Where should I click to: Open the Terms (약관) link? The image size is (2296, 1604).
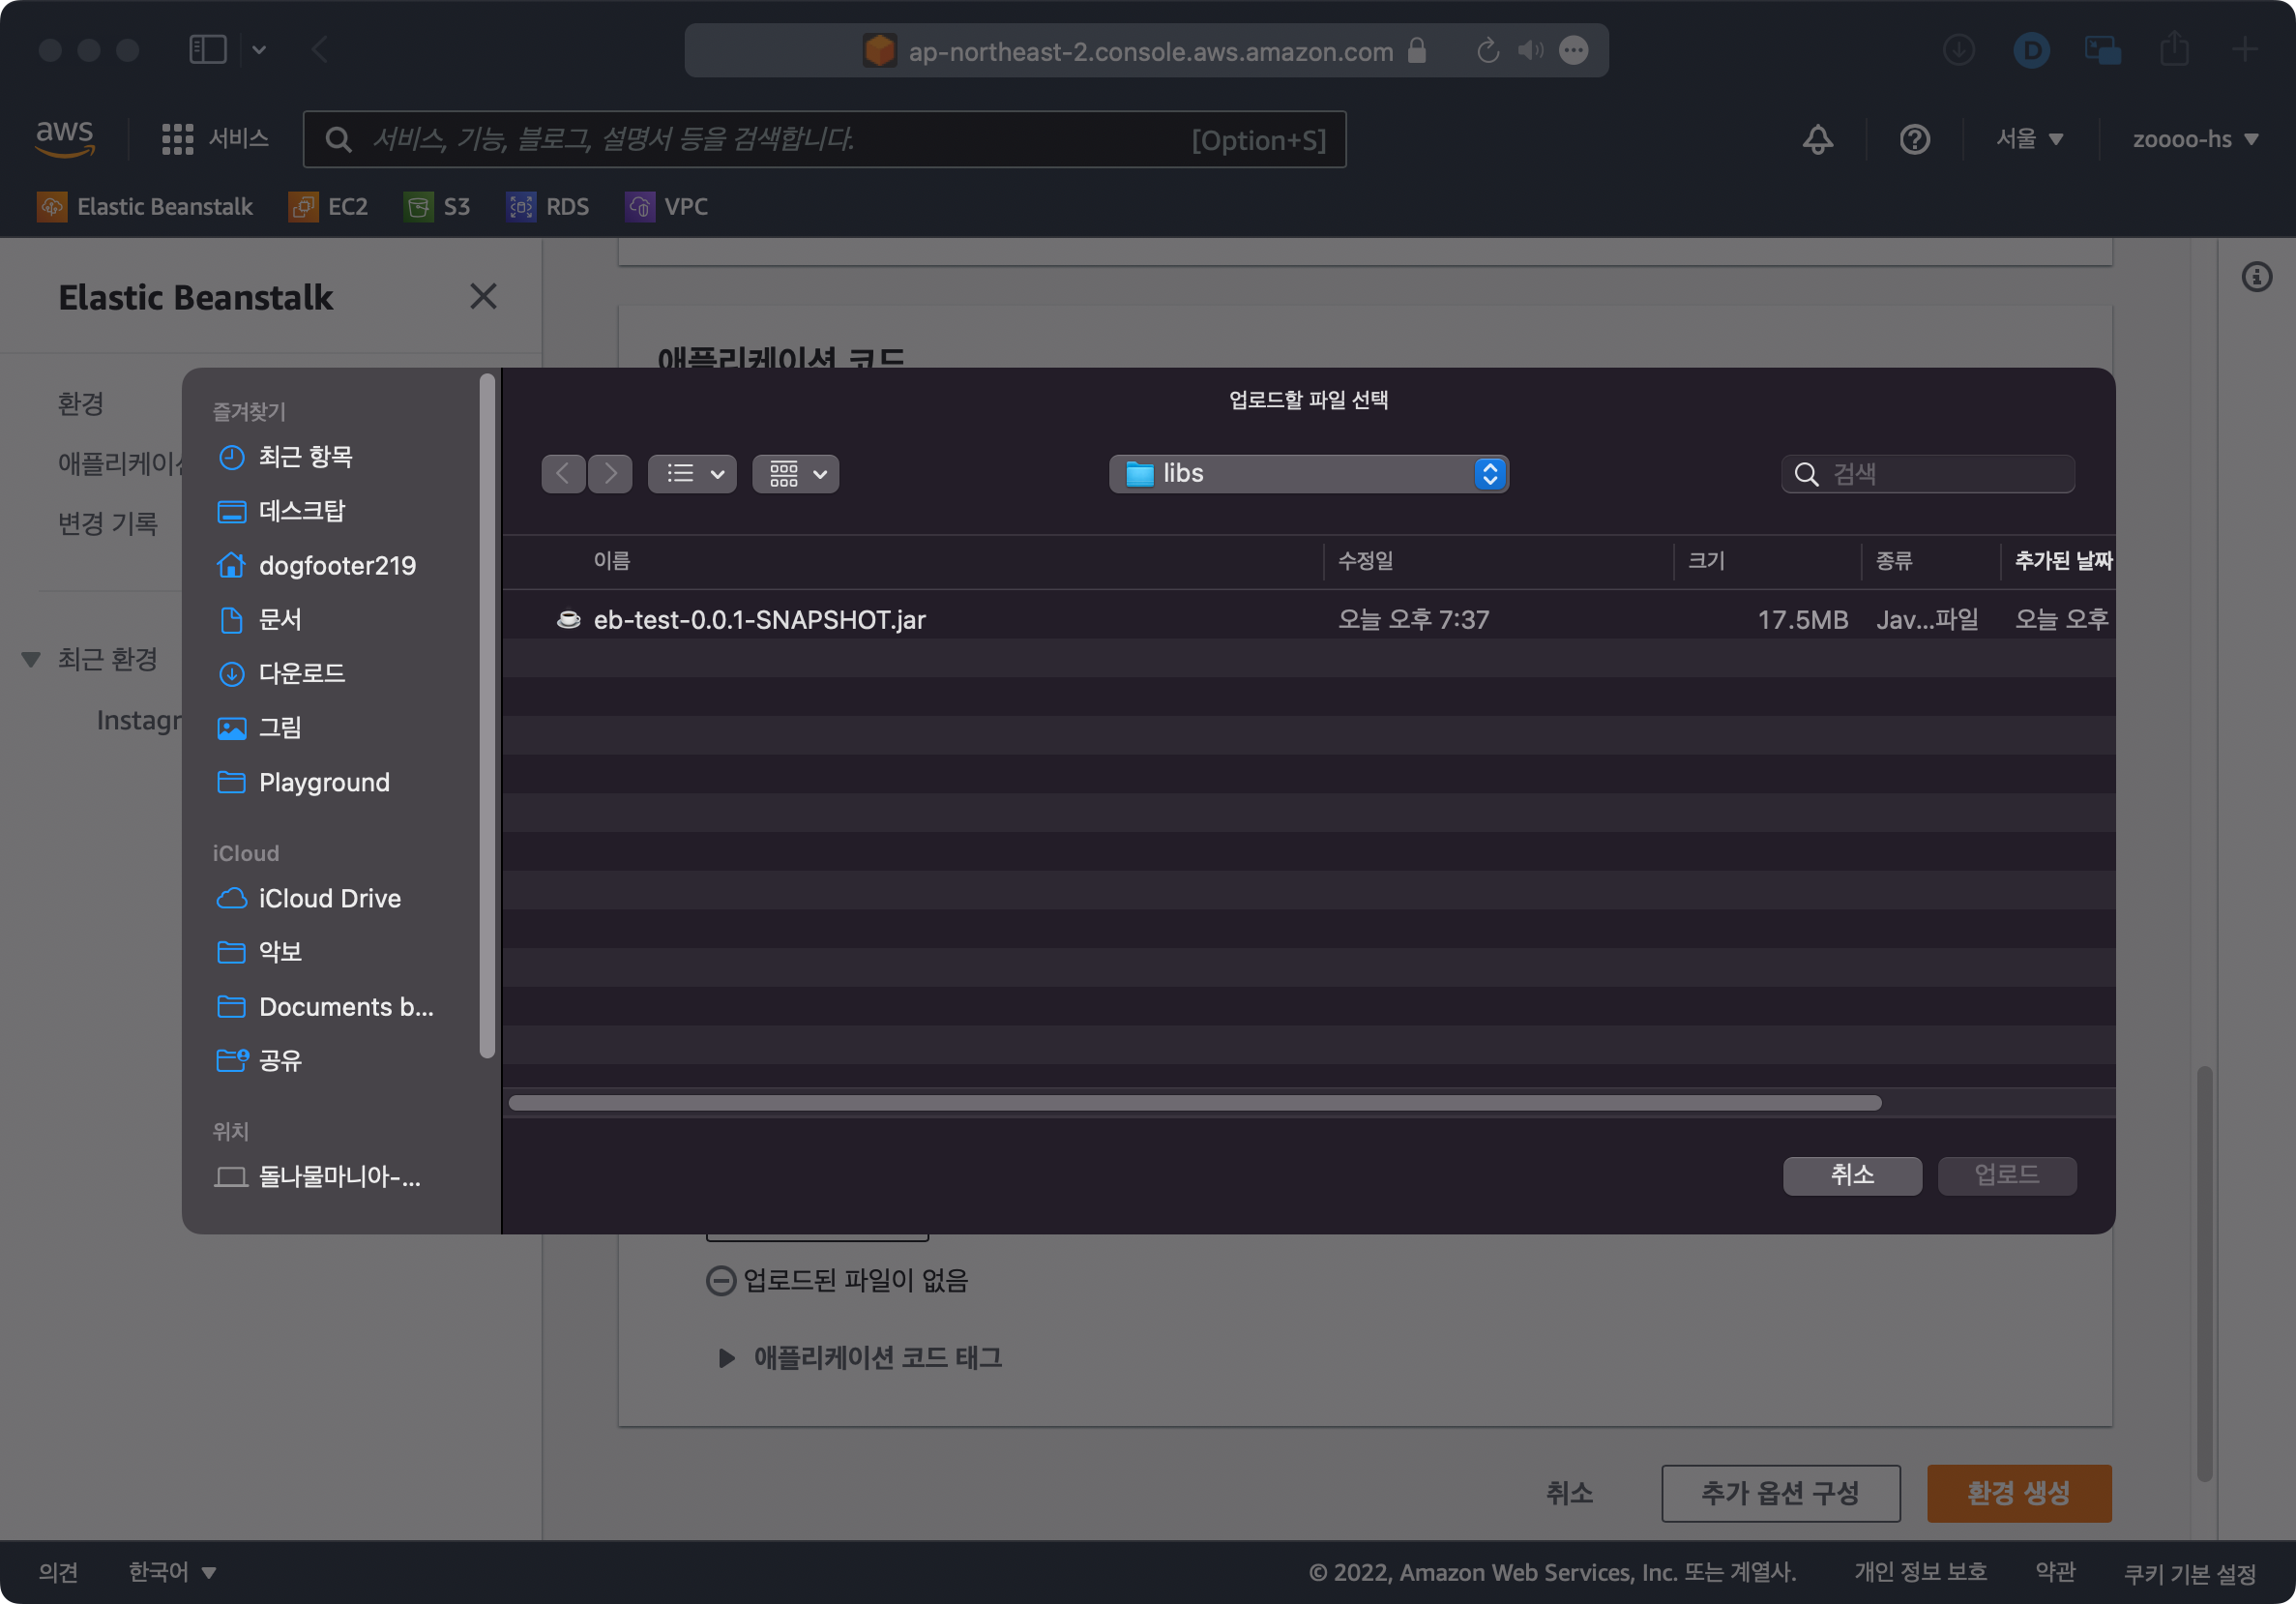pyautogui.click(x=2055, y=1572)
